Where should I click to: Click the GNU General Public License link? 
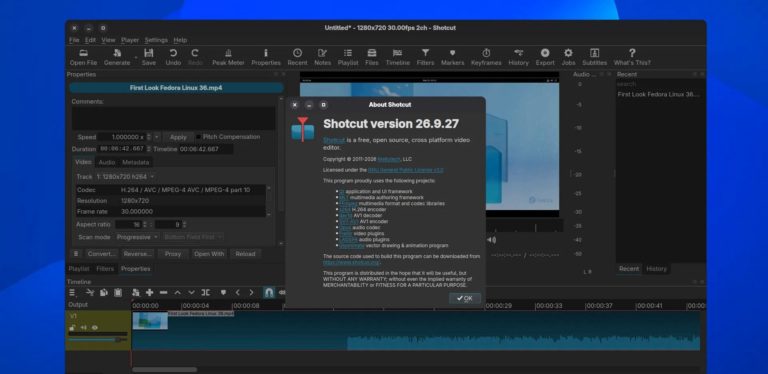pyautogui.click(x=406, y=170)
